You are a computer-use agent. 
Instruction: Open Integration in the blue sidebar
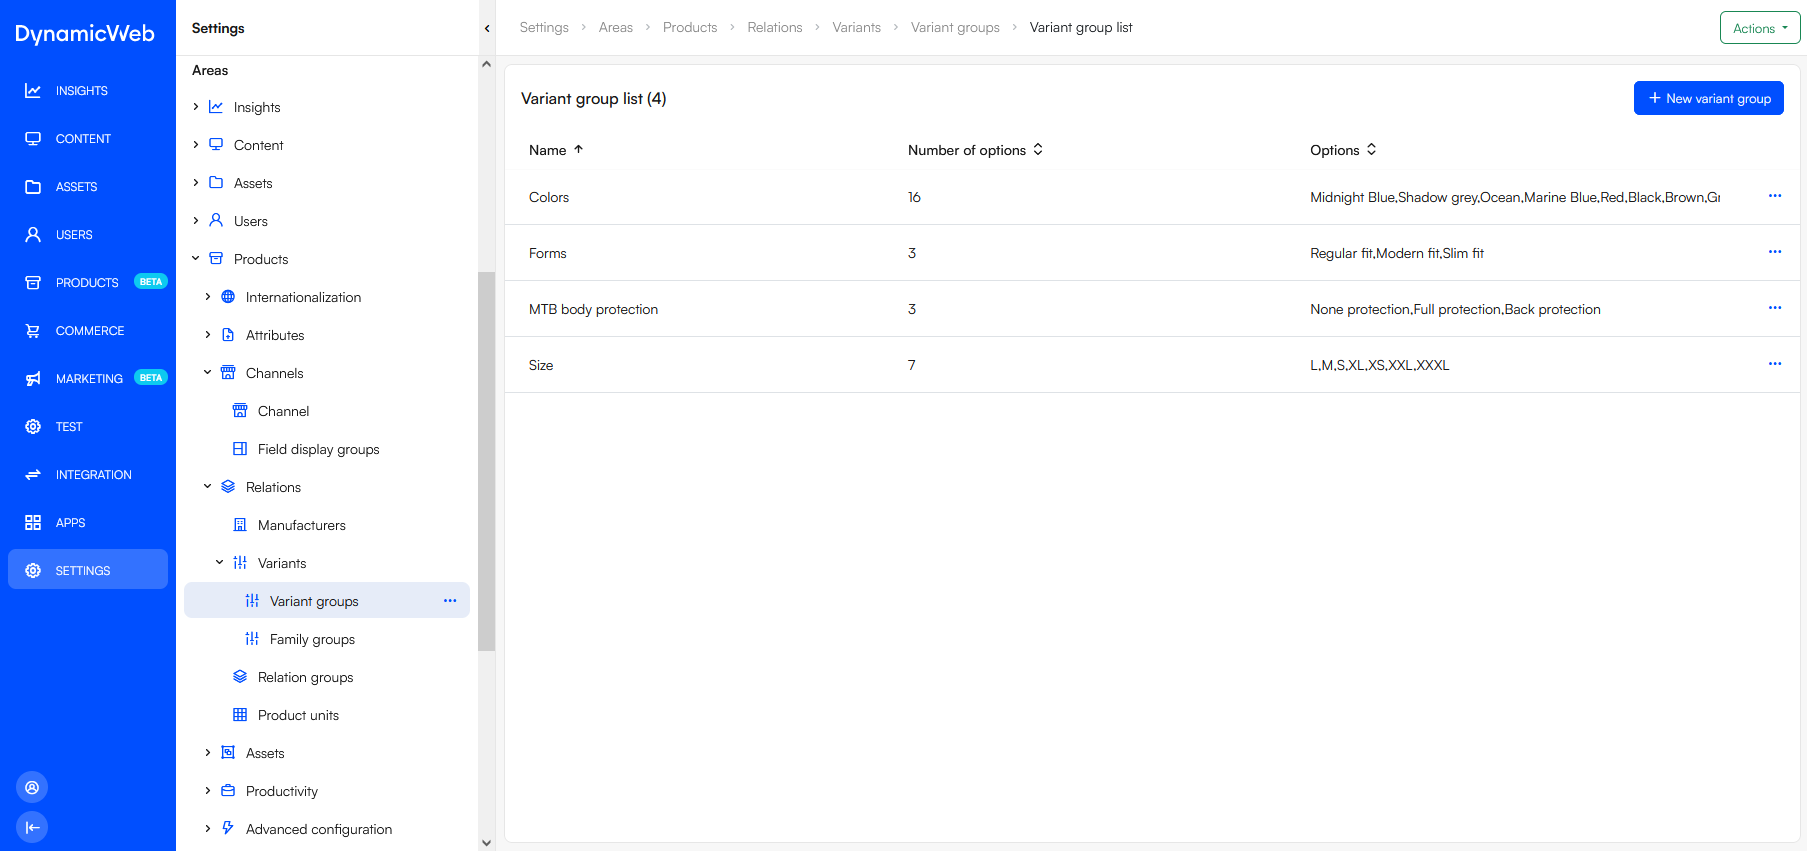(88, 475)
